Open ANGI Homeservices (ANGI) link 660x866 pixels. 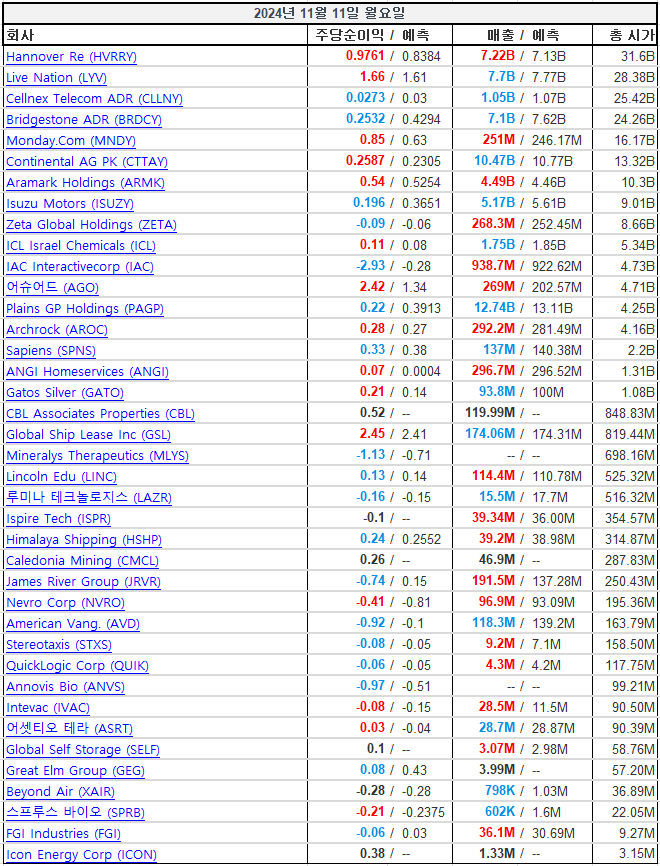(x=87, y=371)
